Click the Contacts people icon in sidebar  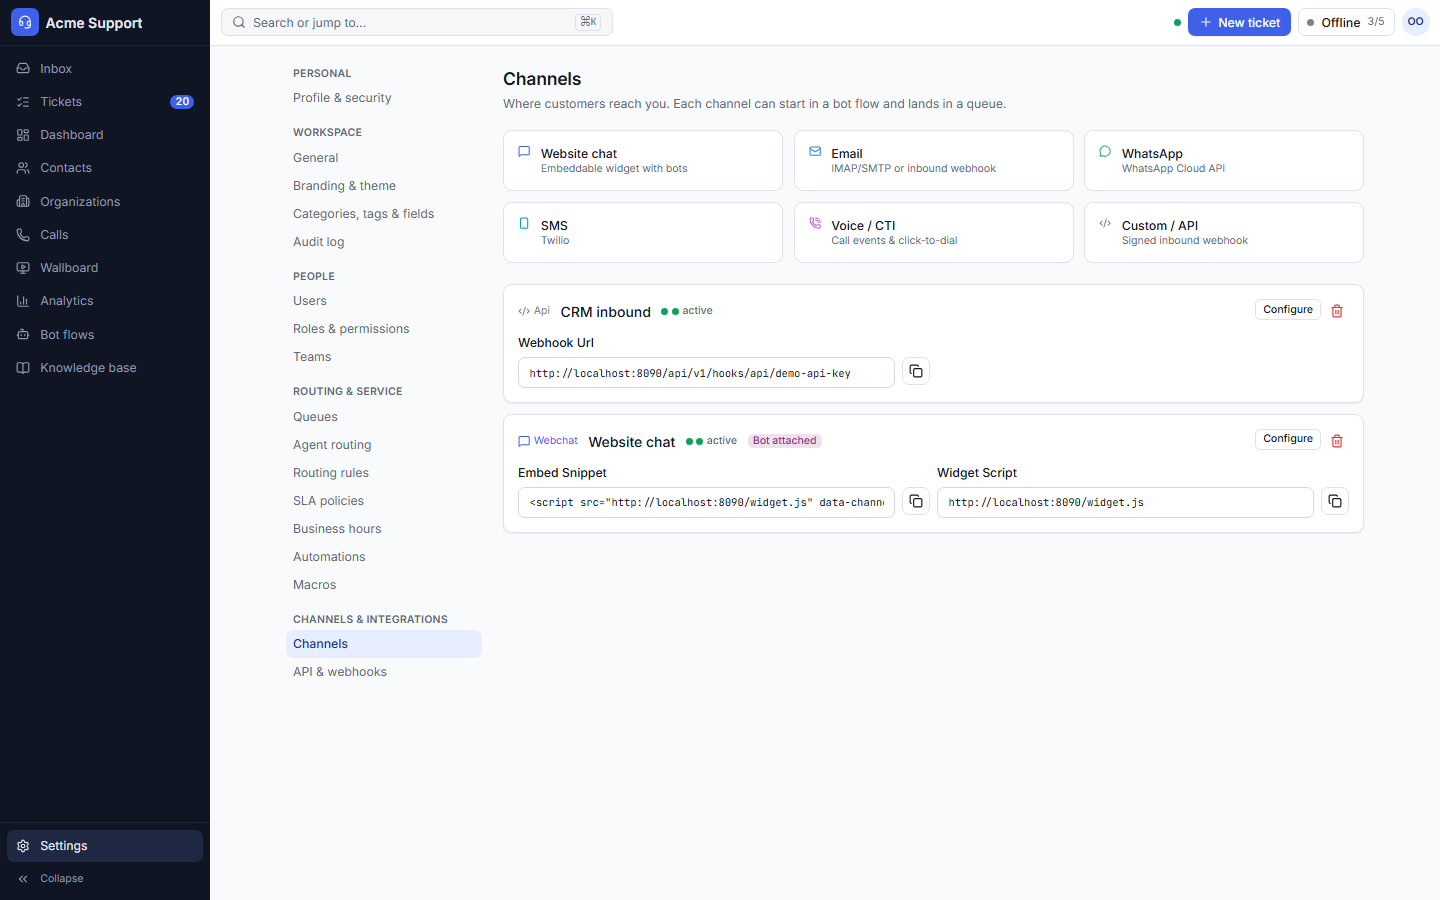[x=23, y=168]
